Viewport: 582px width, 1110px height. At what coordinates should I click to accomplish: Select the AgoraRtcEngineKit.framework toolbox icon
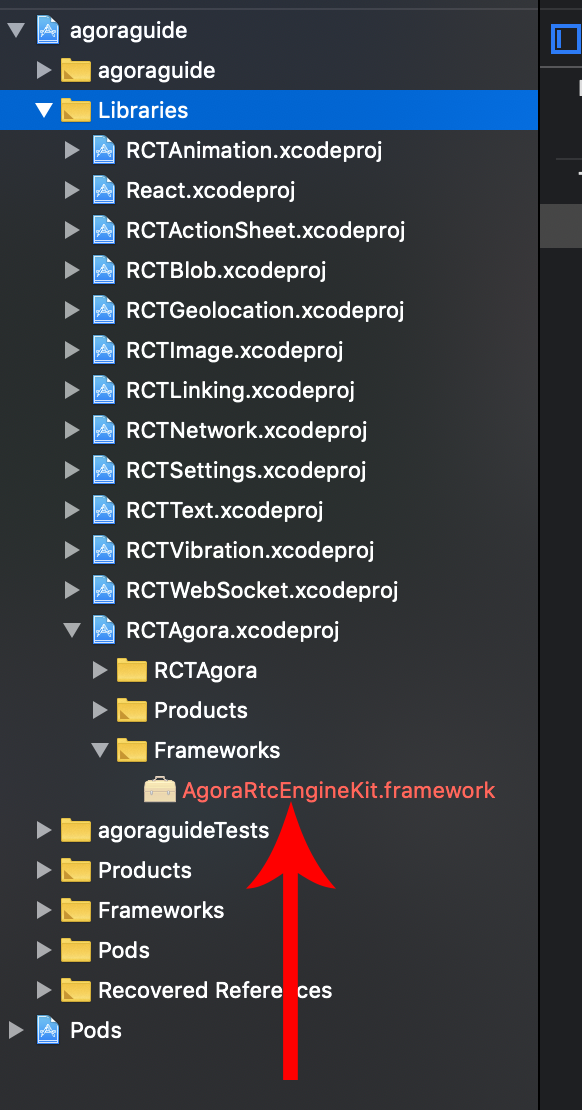click(x=159, y=790)
